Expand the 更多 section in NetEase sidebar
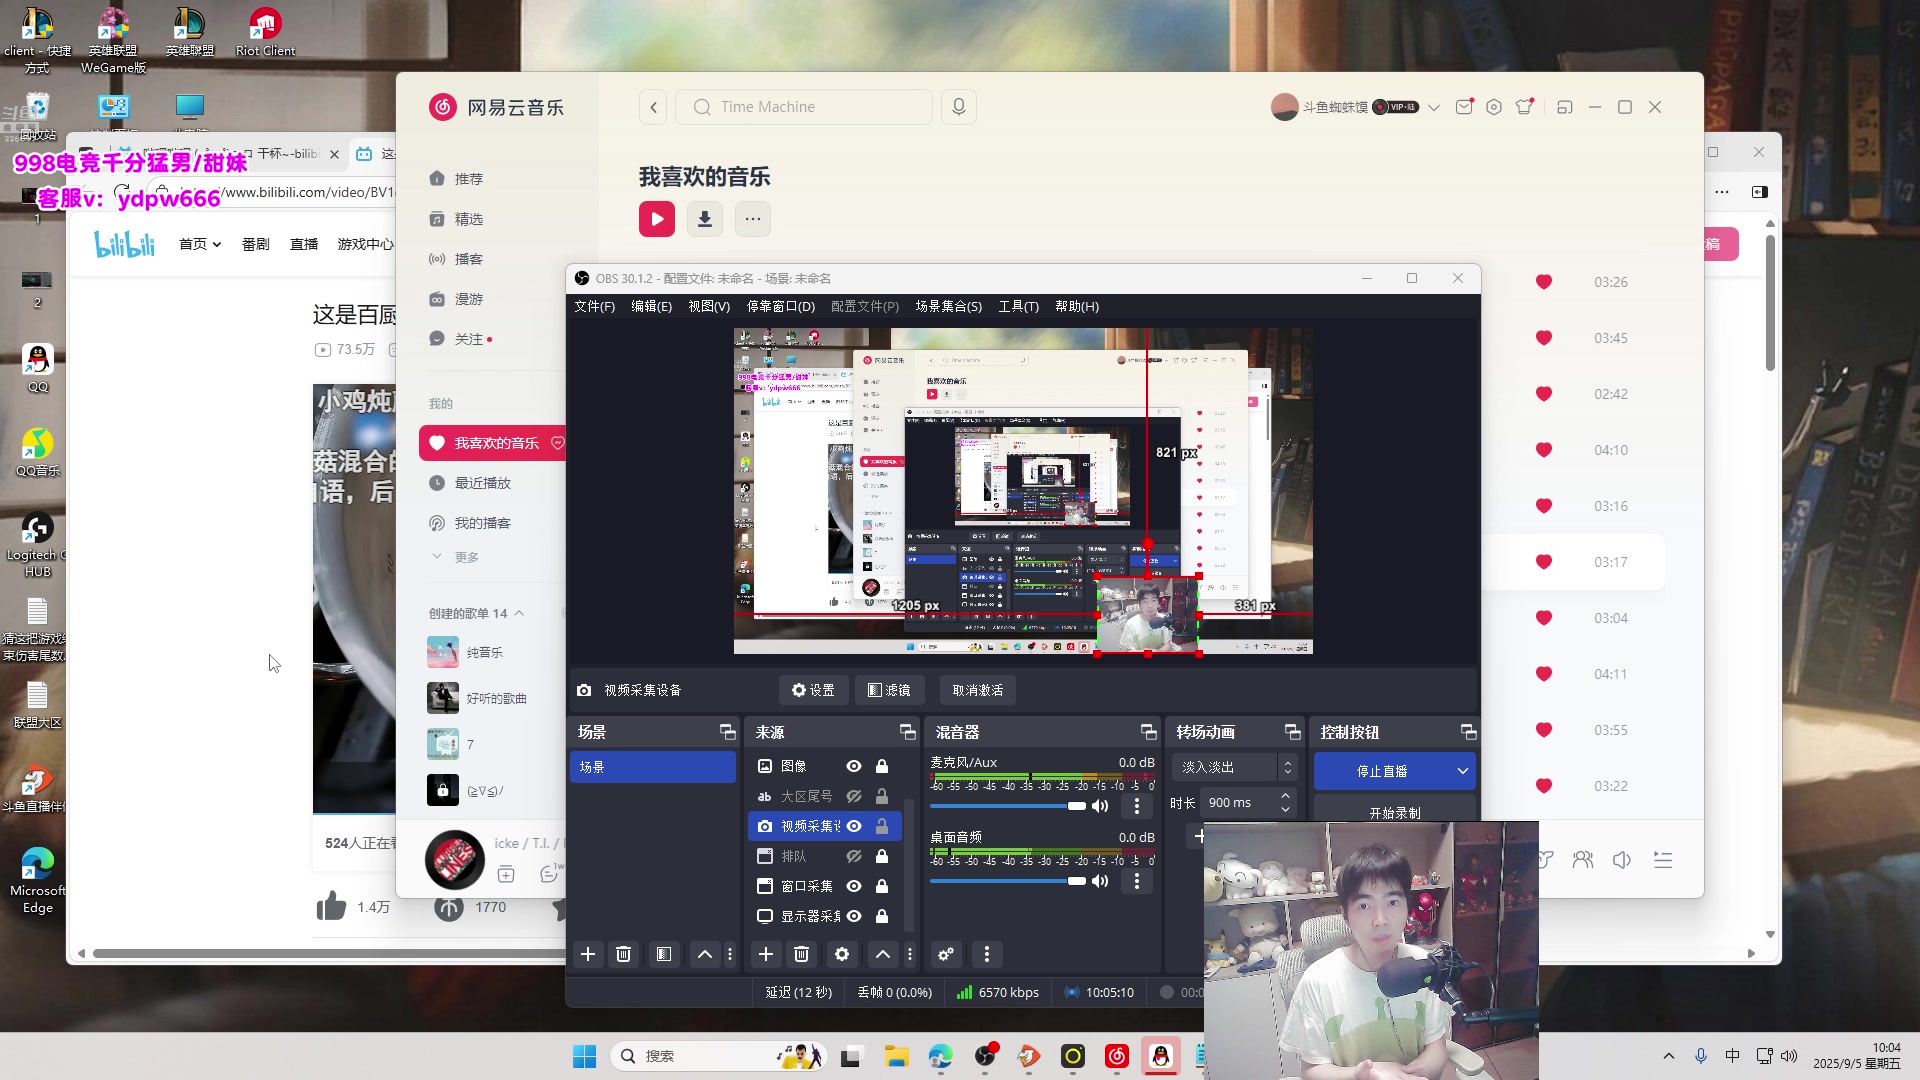 click(456, 557)
